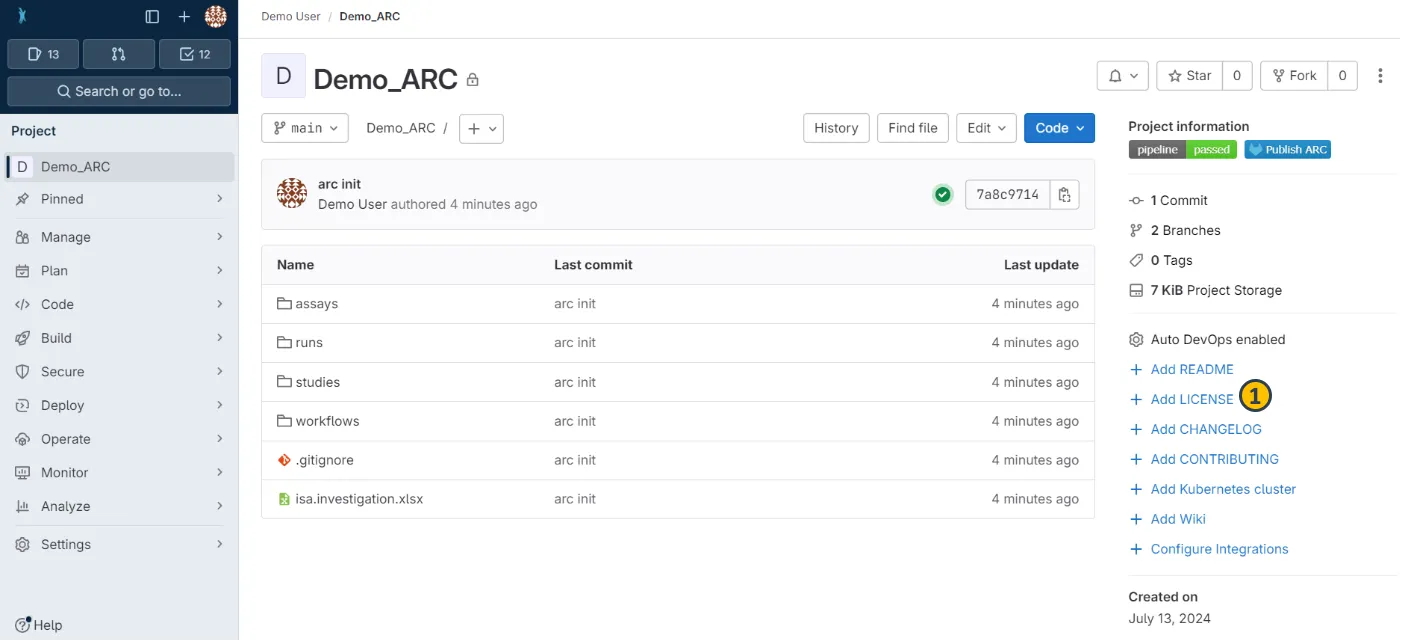
Task: Expand the Settings menu in sidebar
Action: (119, 544)
